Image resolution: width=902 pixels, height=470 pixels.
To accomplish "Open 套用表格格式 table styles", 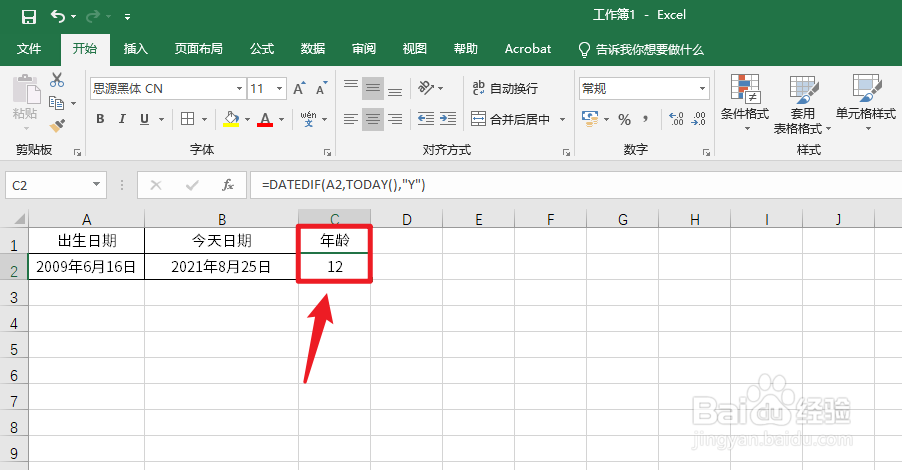I will pos(802,104).
